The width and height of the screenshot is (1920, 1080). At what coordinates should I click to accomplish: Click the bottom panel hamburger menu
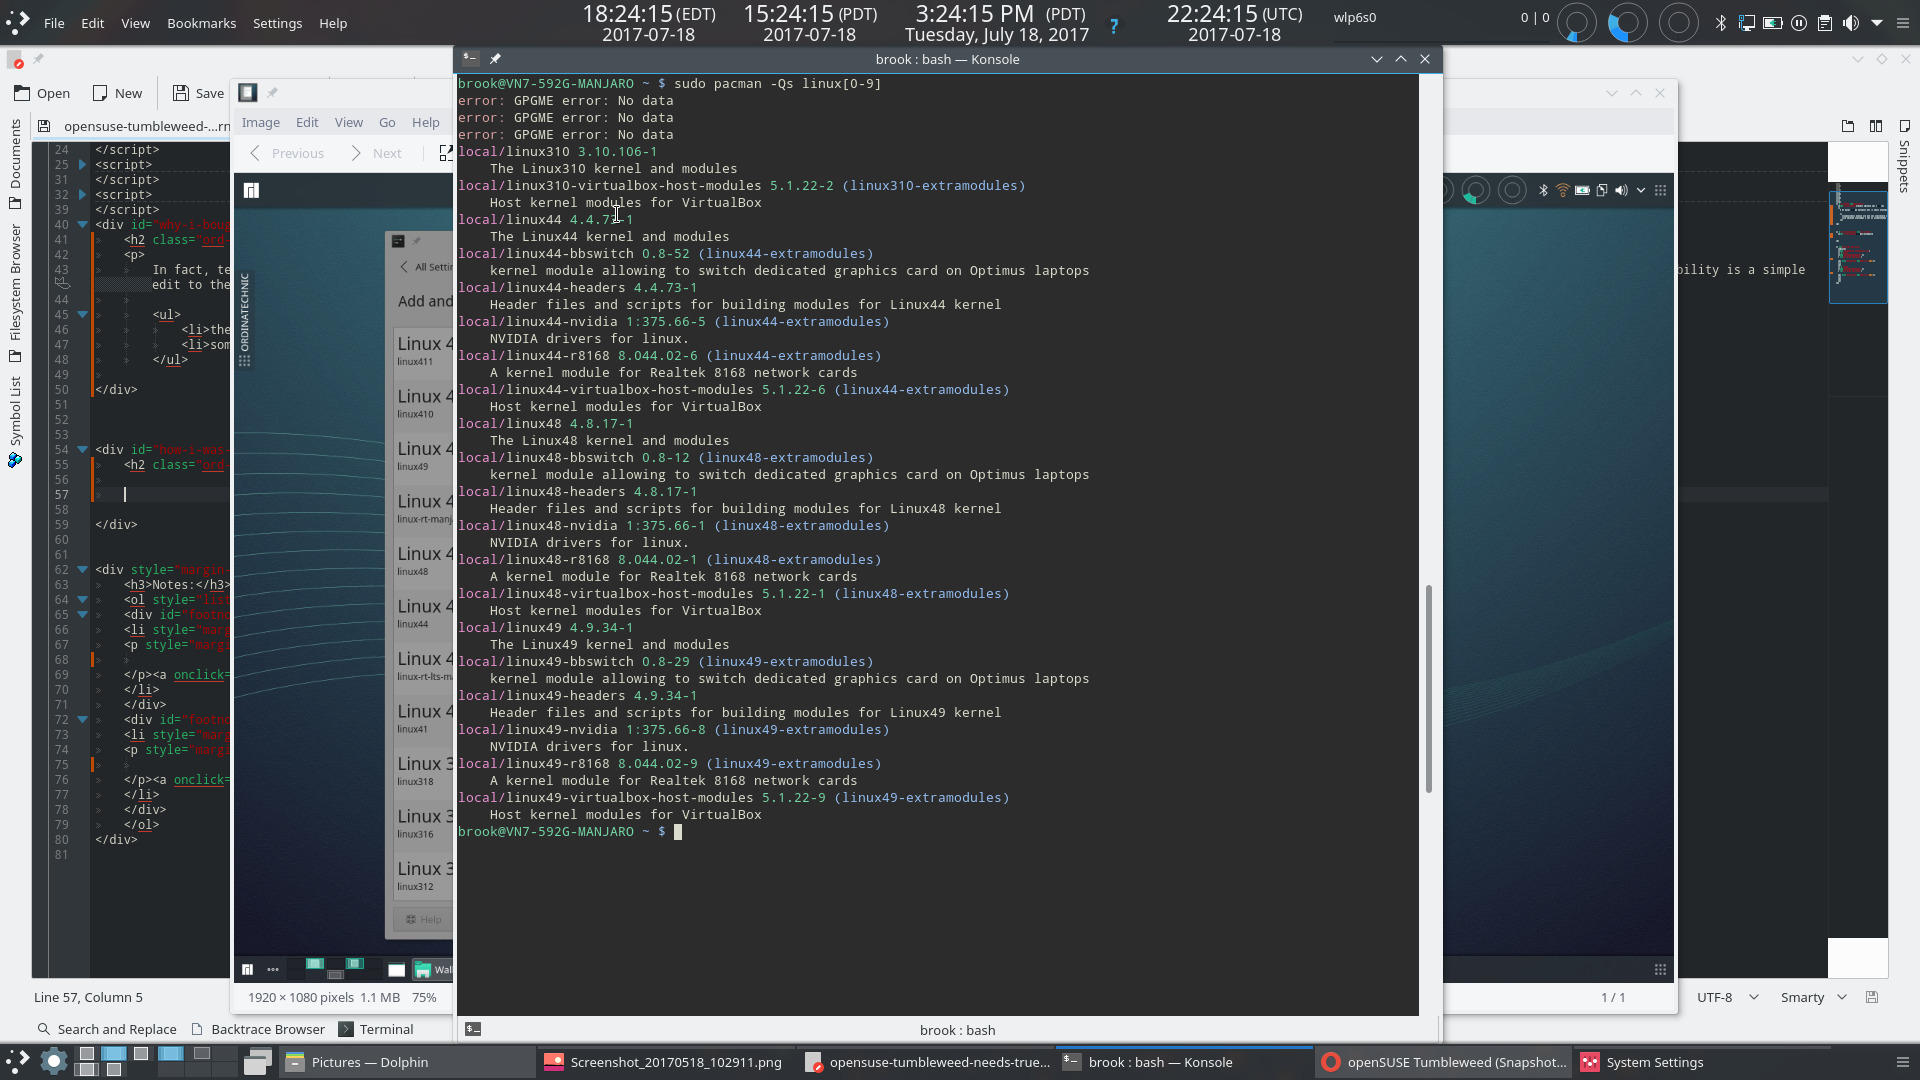[x=1903, y=1062]
